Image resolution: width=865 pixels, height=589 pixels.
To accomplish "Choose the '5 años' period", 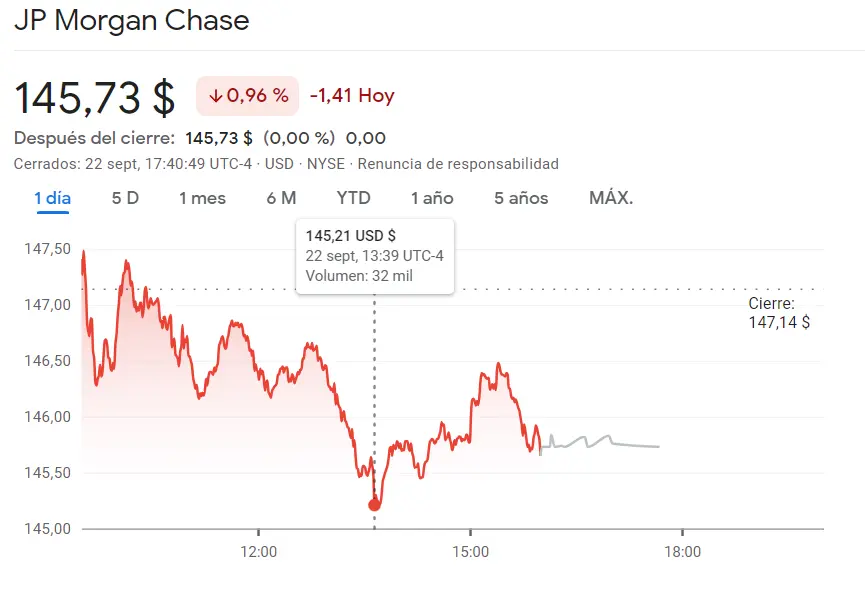I will (x=520, y=198).
